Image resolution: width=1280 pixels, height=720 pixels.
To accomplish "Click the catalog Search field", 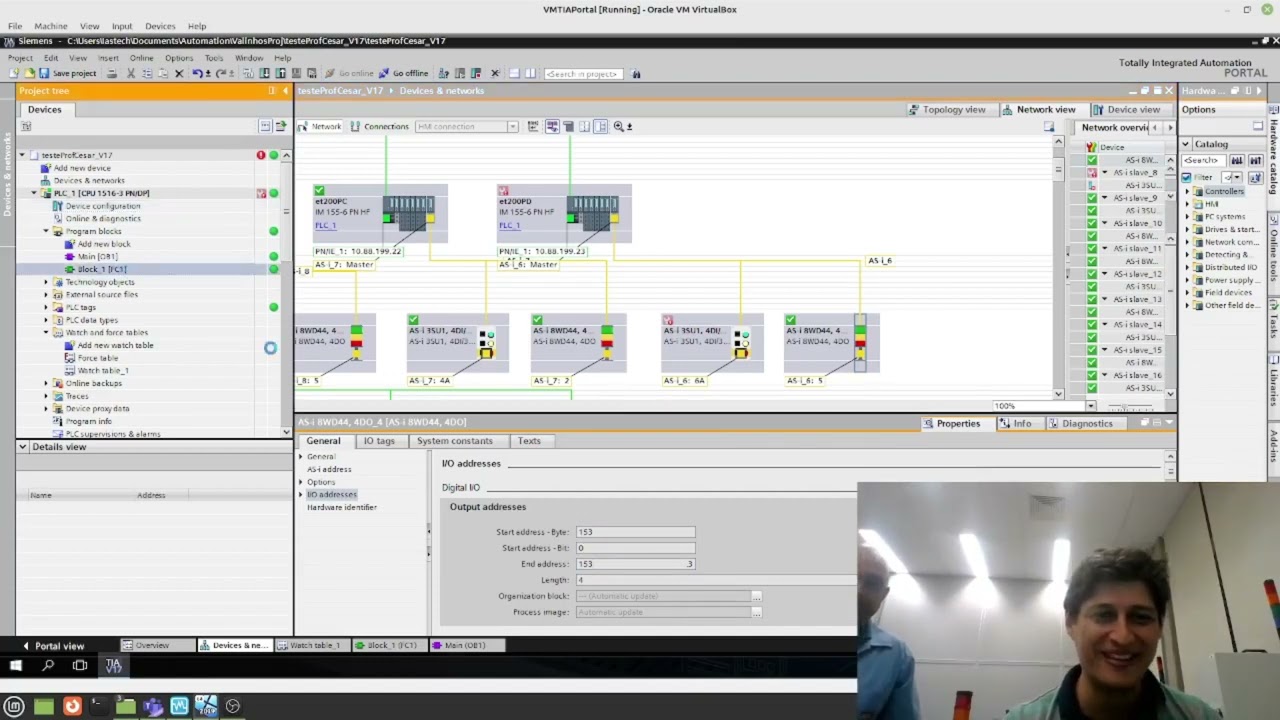I will [1204, 161].
